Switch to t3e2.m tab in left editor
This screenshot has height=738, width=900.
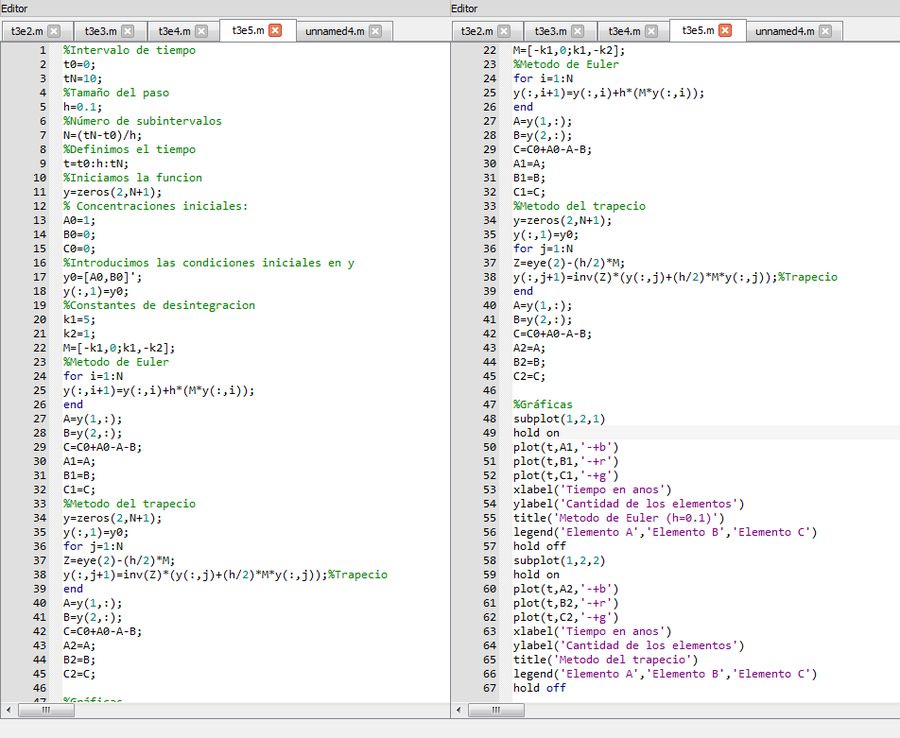click(x=27, y=31)
